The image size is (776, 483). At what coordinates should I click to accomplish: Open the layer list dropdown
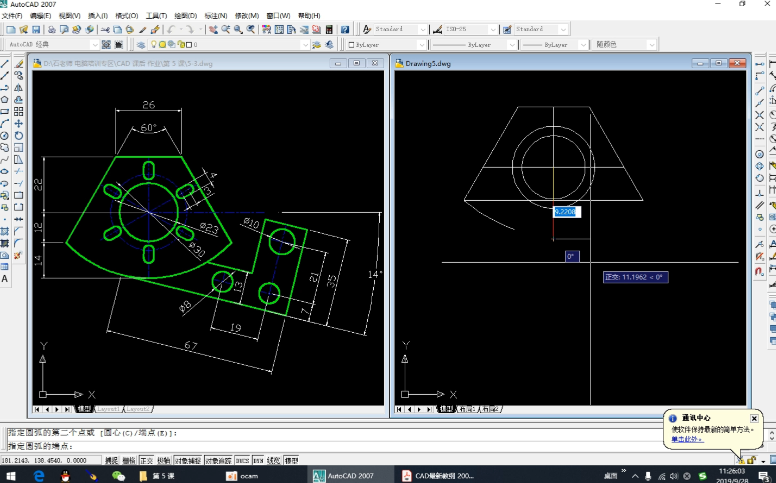305,45
